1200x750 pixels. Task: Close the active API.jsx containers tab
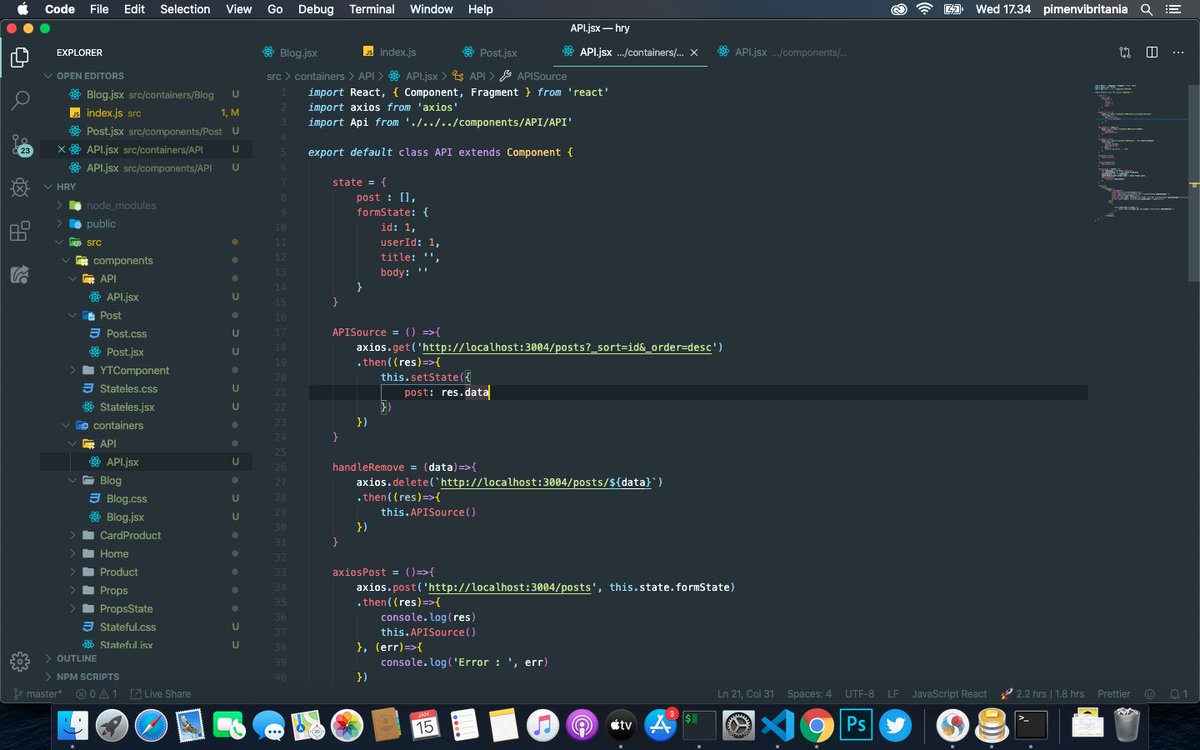[x=694, y=52]
